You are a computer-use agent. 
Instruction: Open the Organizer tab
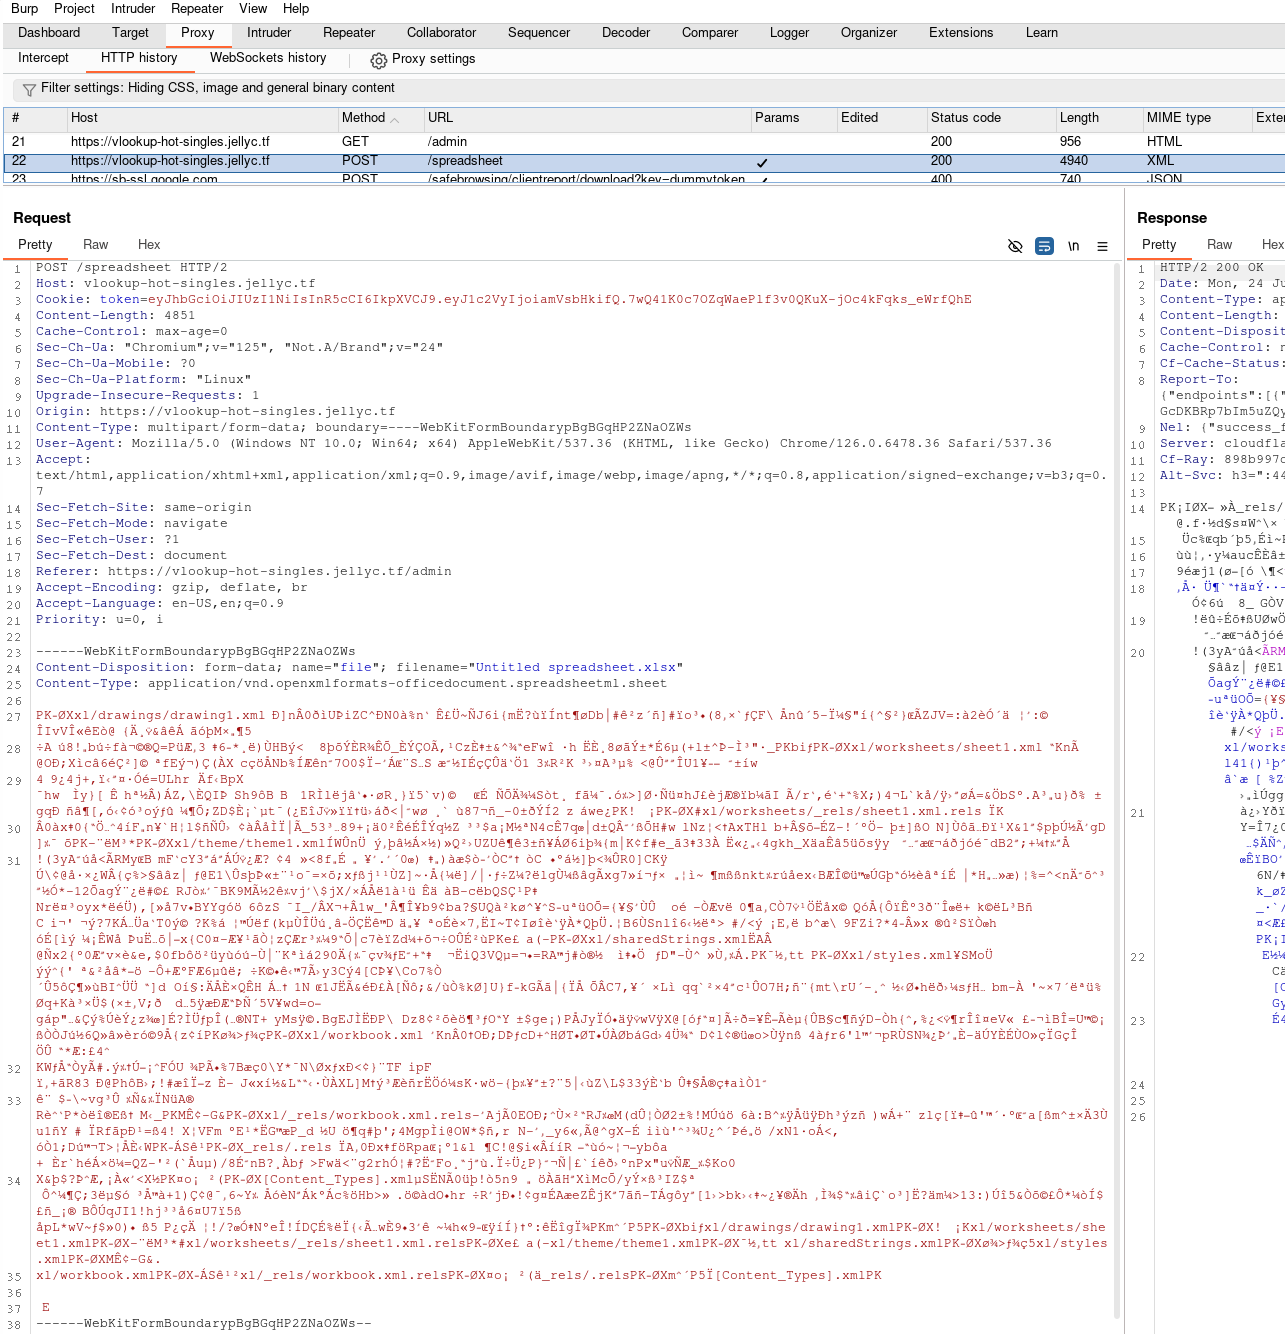[869, 33]
